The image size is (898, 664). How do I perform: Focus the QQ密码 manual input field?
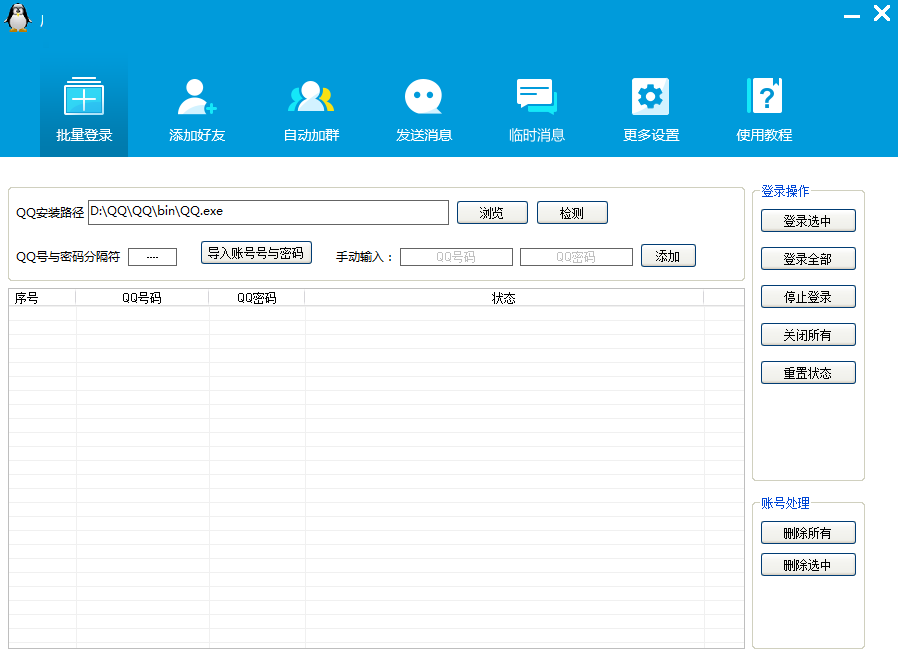coord(576,257)
